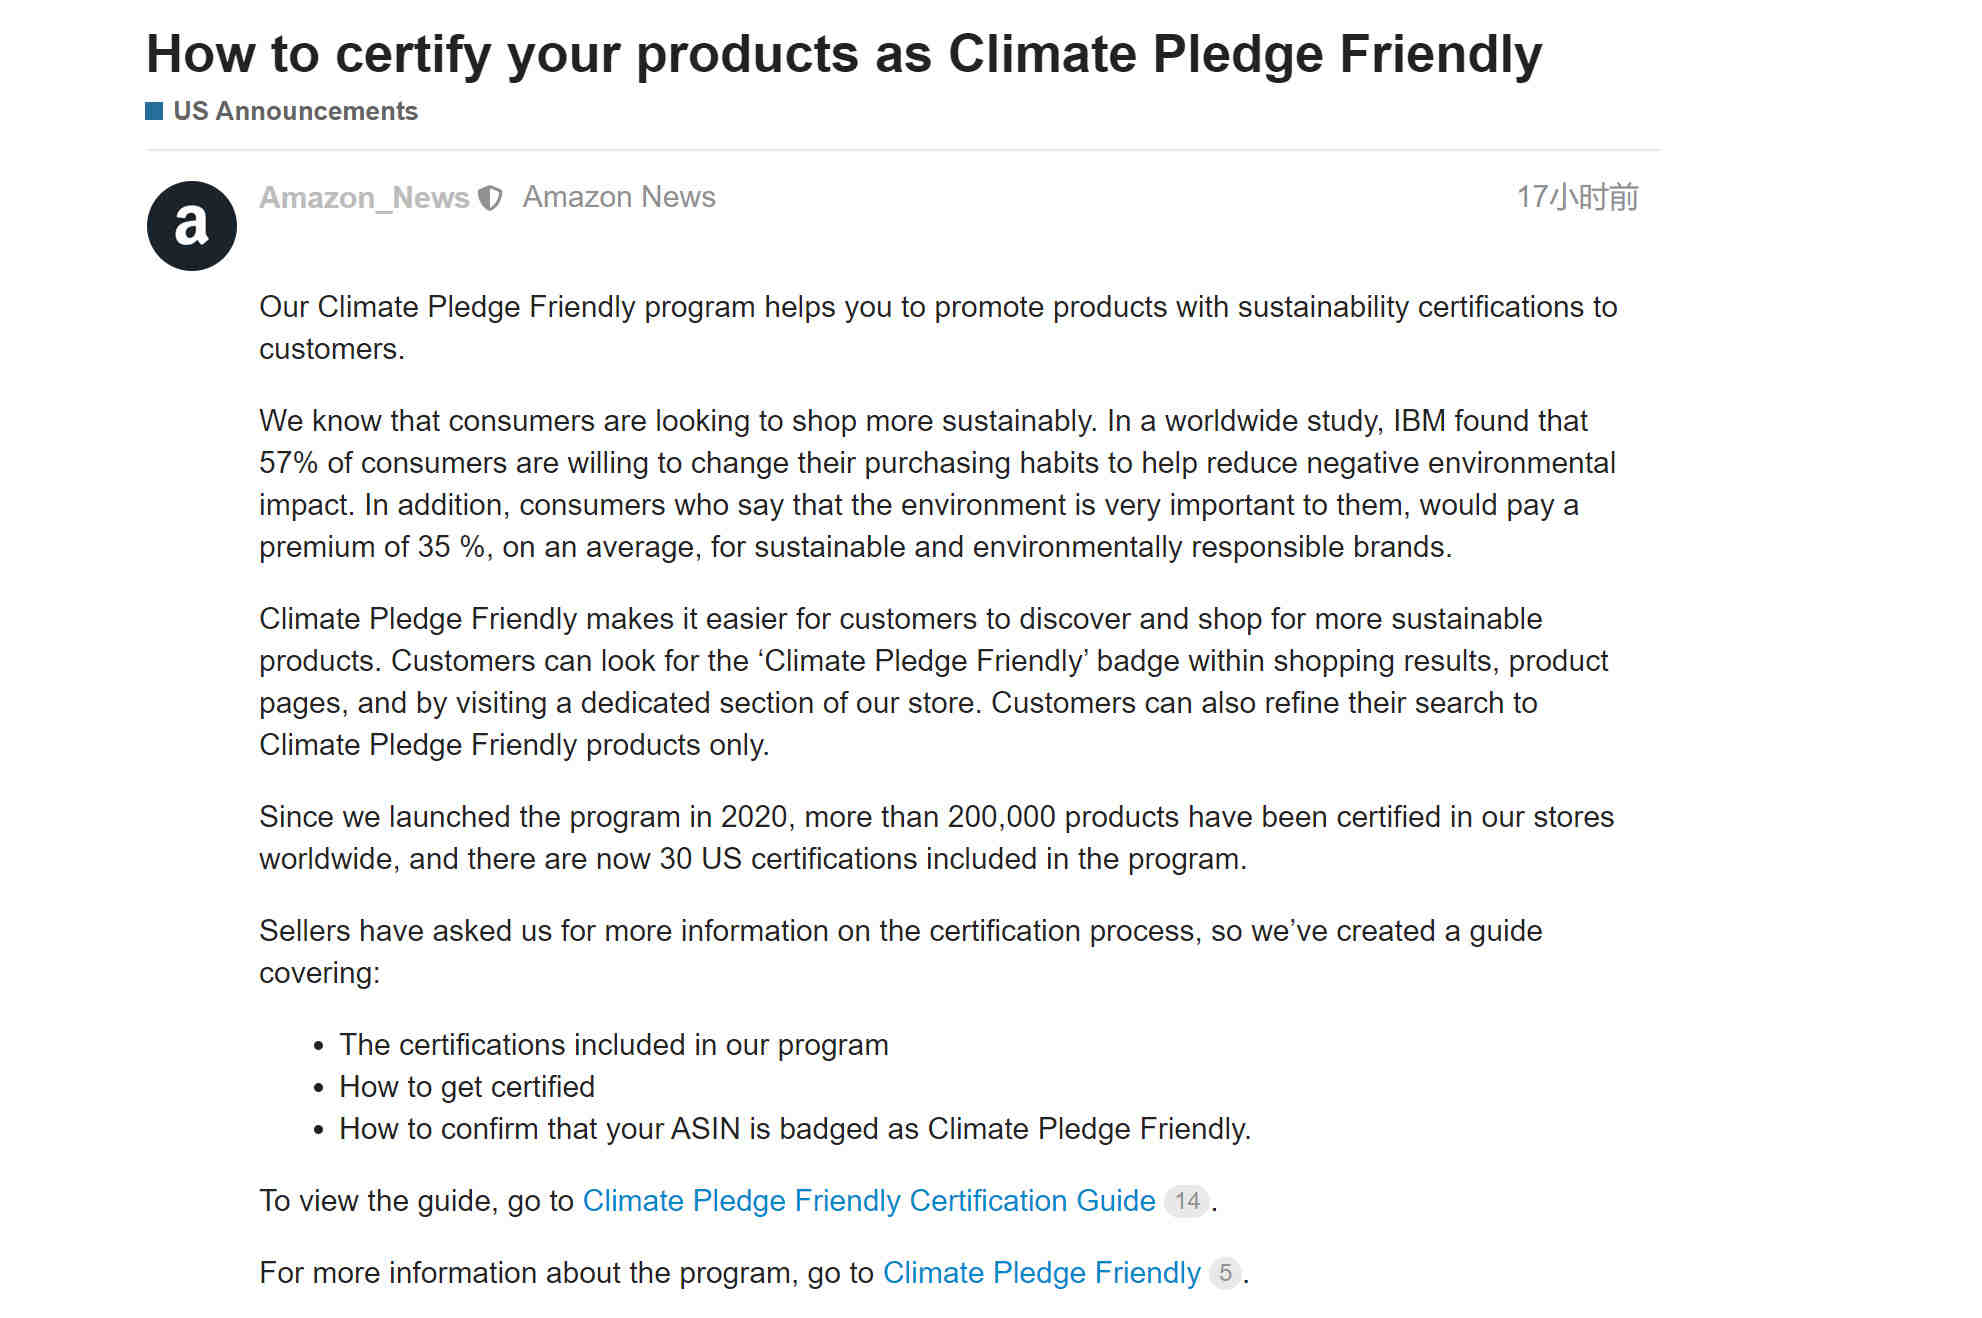Viewport: 1982px width, 1318px height.
Task: Click the paragraph mentioning IBM worldwide study
Action: tap(938, 484)
